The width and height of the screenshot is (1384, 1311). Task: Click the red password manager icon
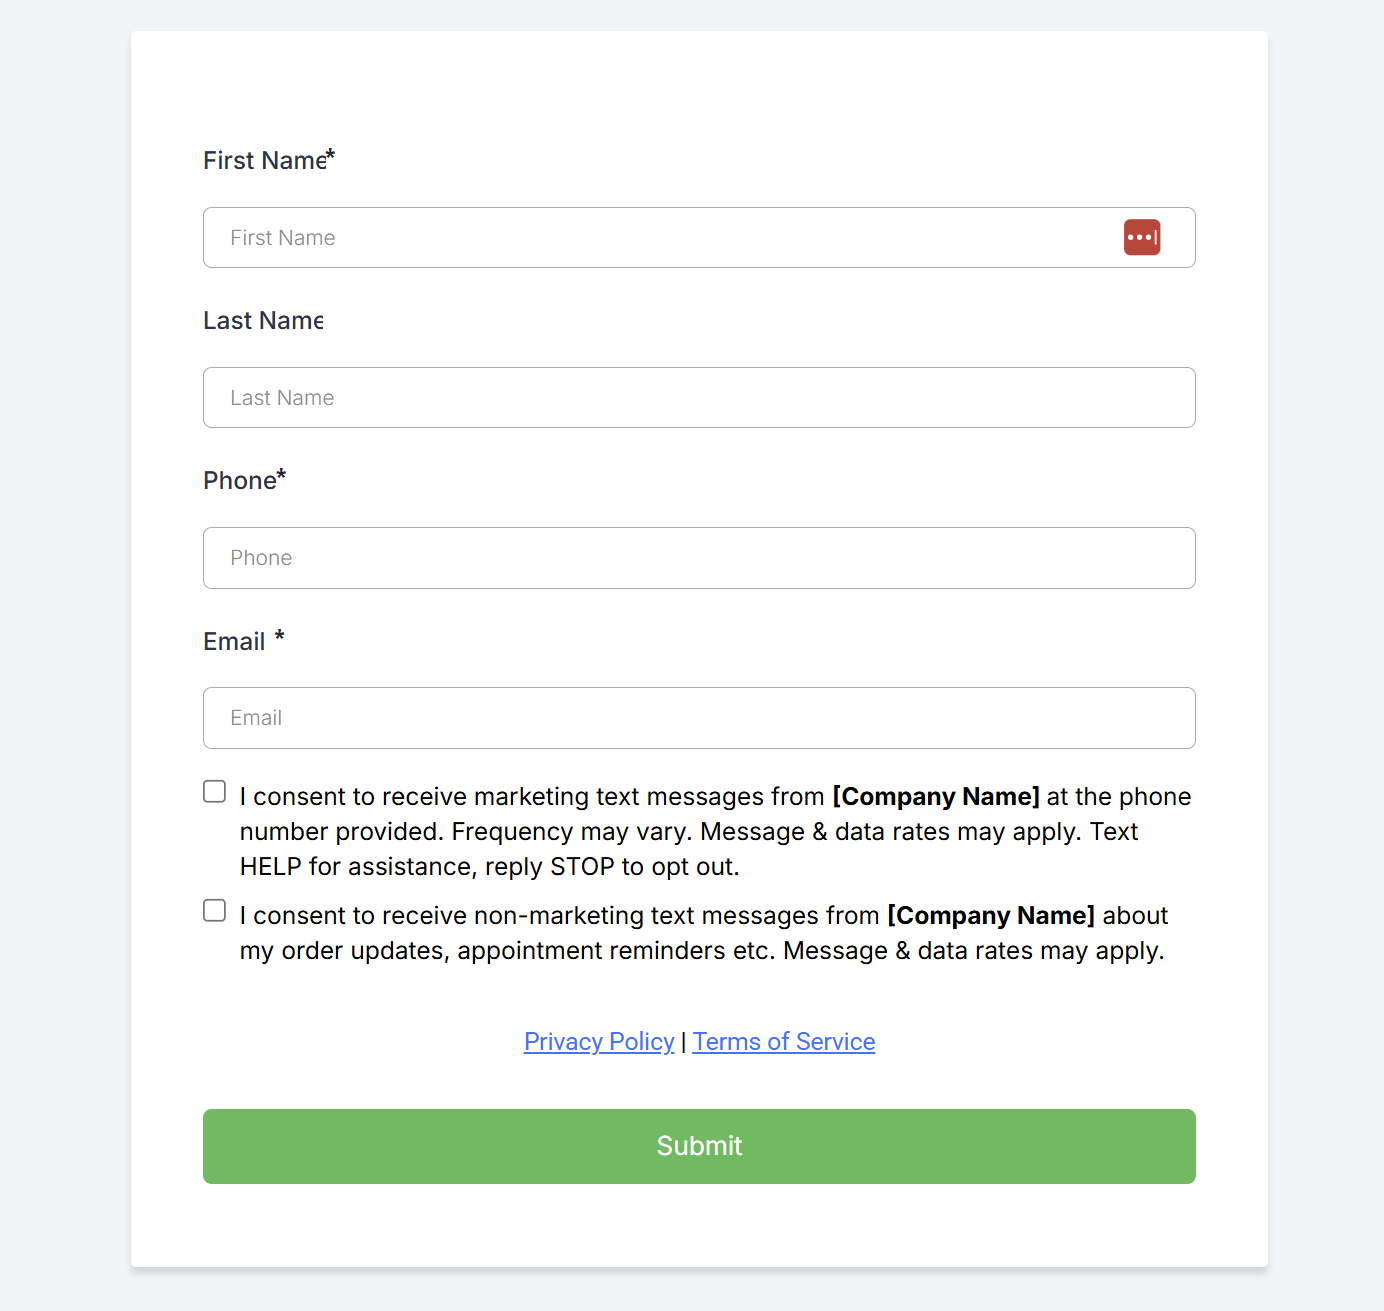(x=1141, y=237)
